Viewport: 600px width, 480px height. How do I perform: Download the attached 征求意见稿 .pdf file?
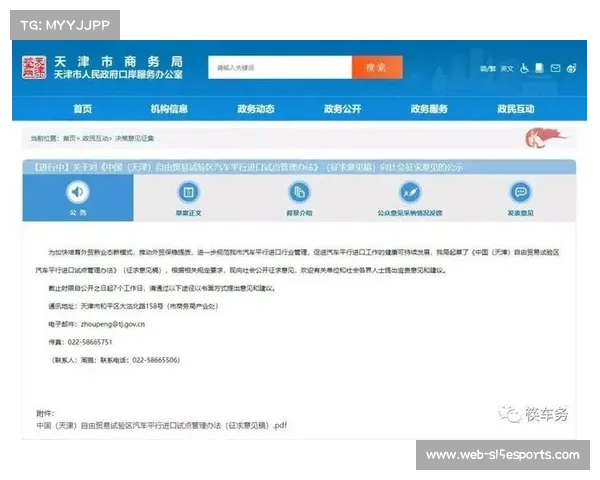[x=161, y=425]
